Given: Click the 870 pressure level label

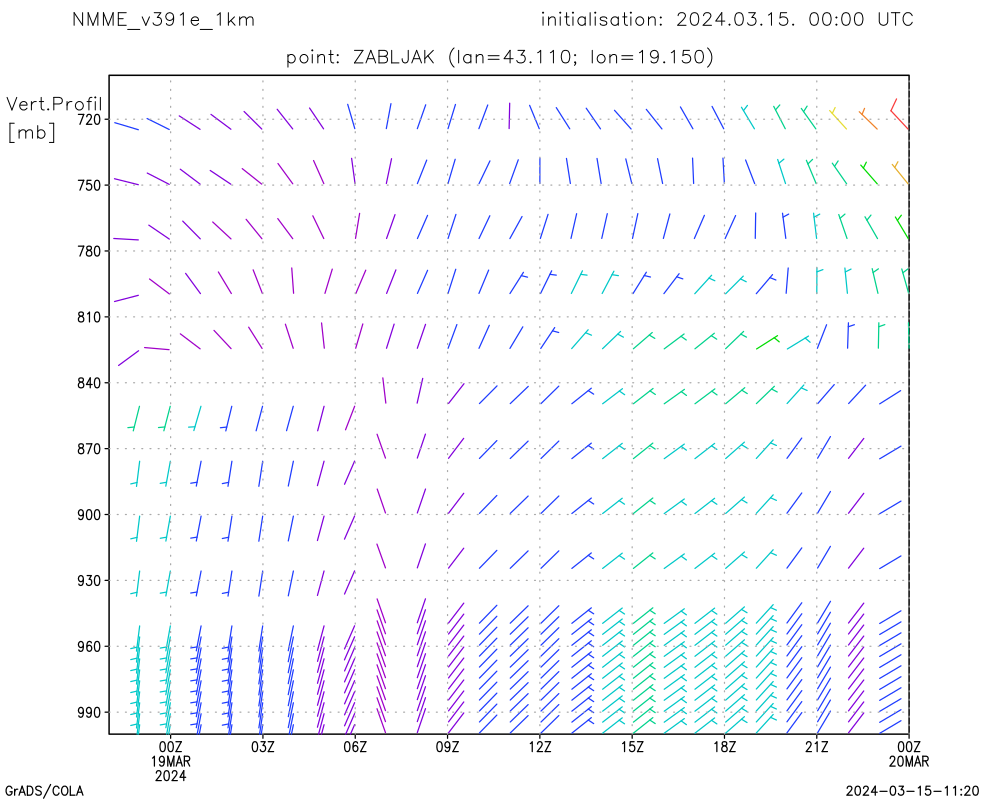Looking at the screenshot, I should tap(89, 449).
